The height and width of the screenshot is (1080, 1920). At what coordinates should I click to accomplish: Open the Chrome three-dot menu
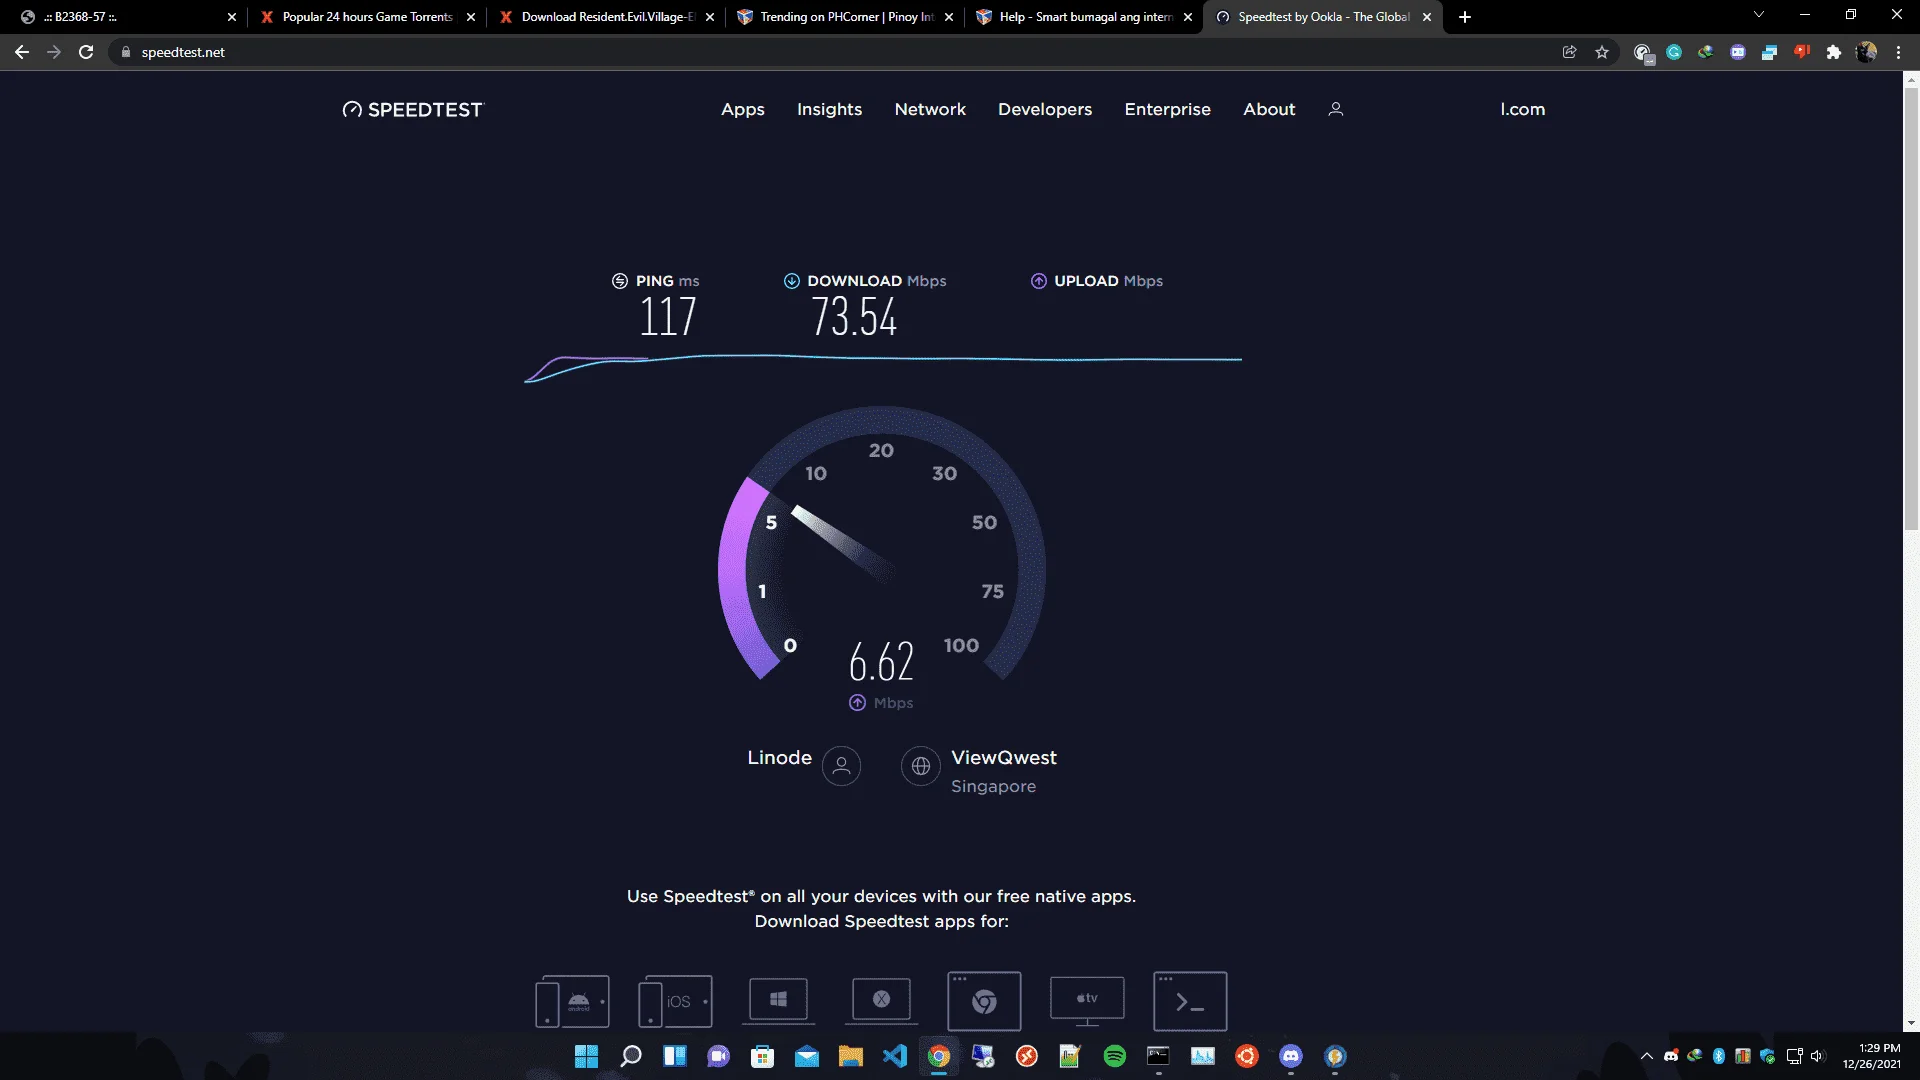coord(1898,52)
